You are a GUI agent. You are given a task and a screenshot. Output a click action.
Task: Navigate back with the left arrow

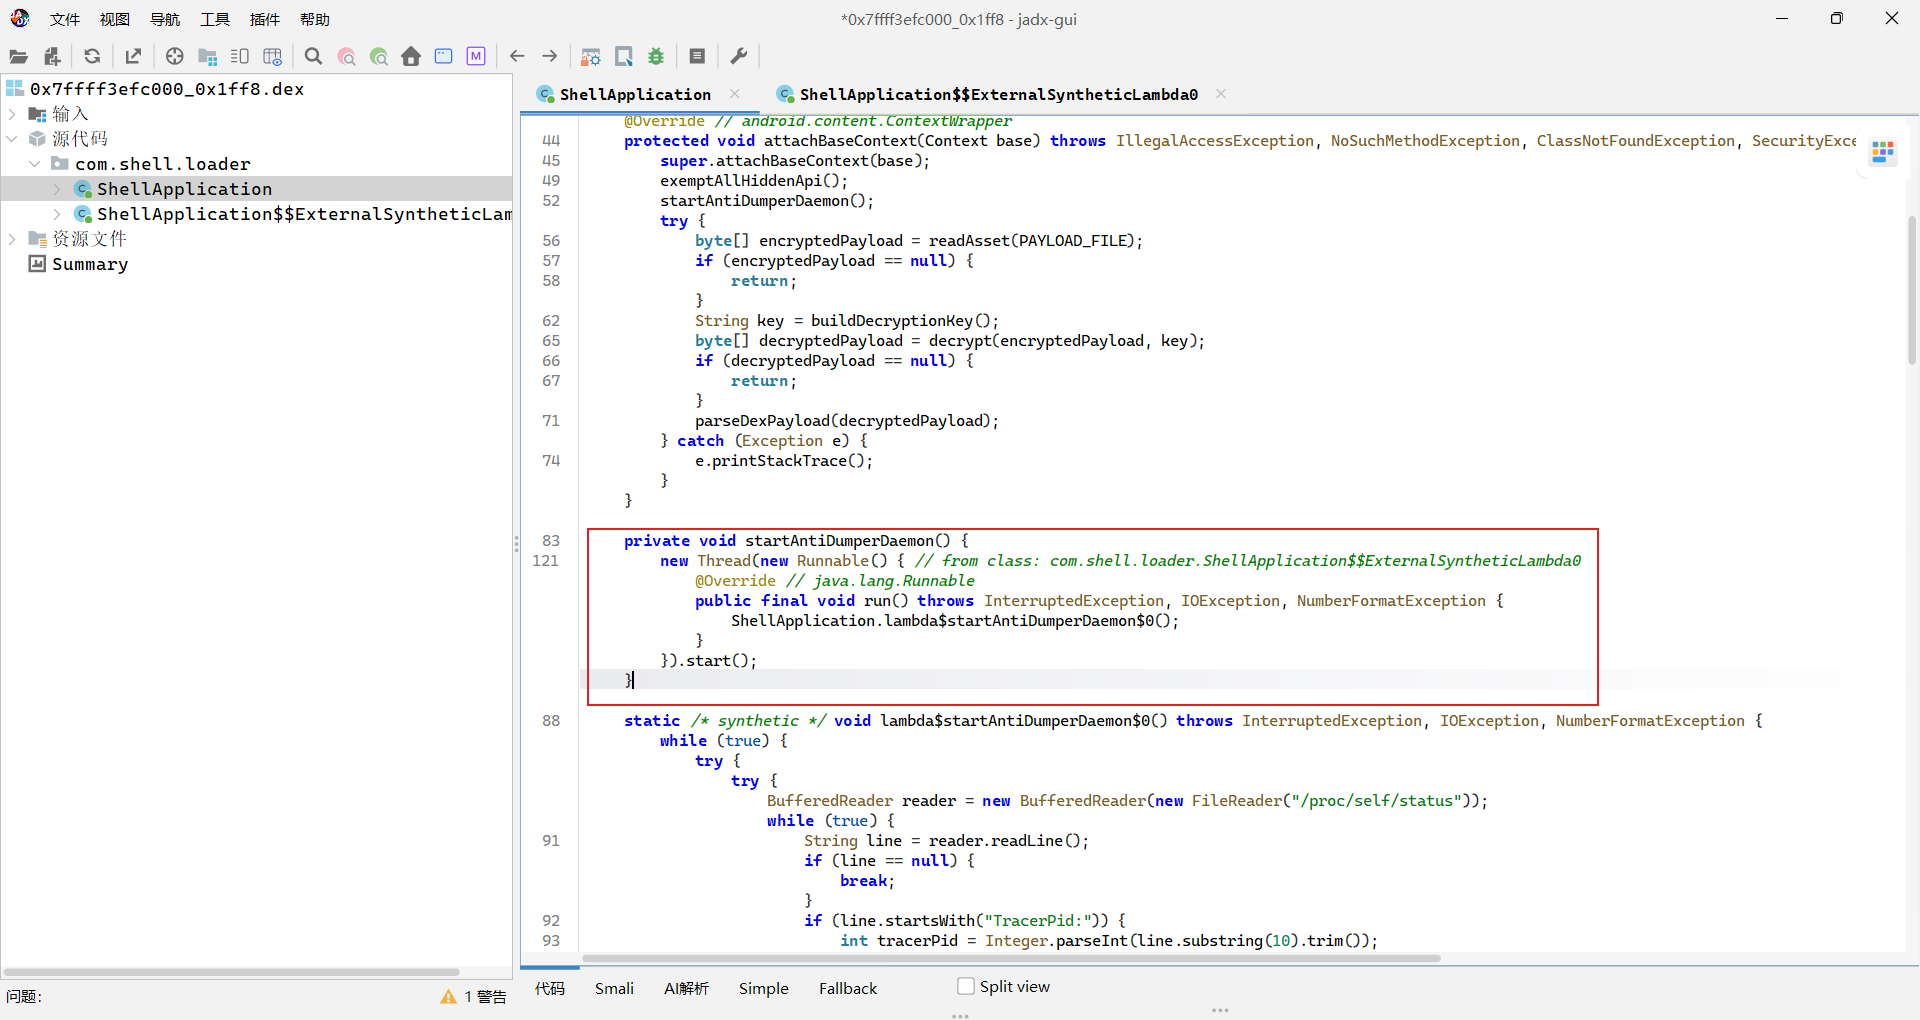[x=517, y=57]
